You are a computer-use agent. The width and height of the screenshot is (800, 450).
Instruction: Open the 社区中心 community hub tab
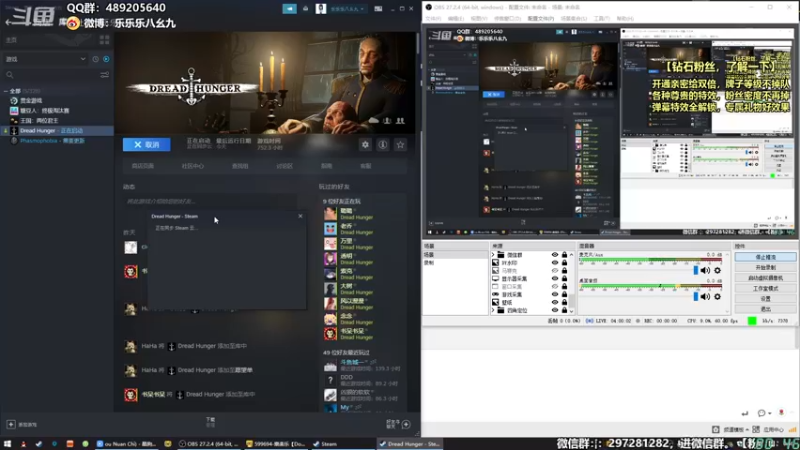click(x=192, y=166)
